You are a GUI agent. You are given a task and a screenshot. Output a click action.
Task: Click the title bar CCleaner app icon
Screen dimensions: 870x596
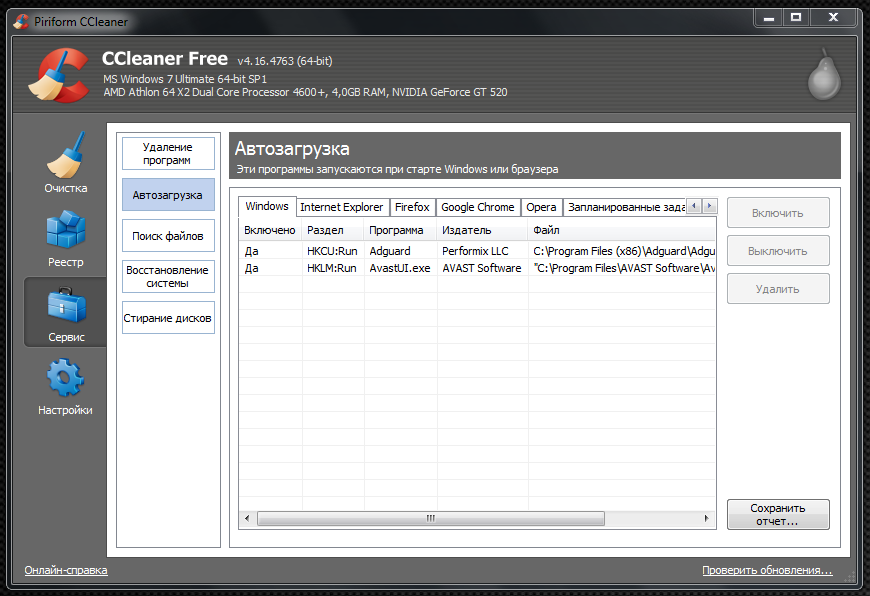20,22
